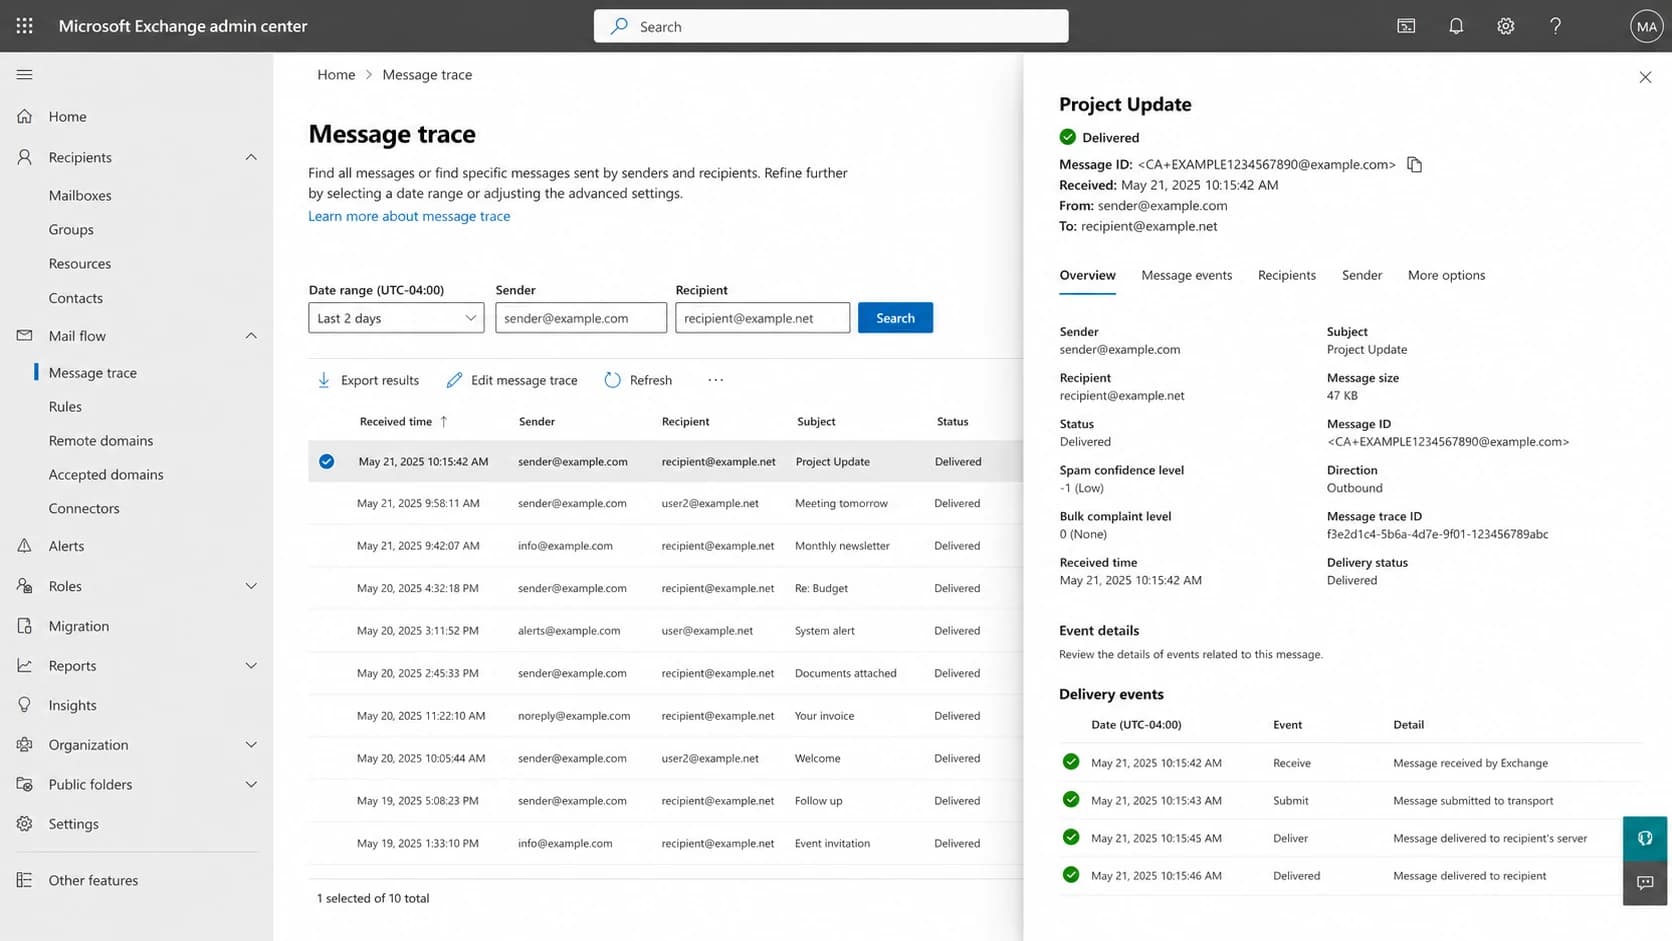
Task: Open the MA account avatar
Action: pyautogui.click(x=1646, y=26)
